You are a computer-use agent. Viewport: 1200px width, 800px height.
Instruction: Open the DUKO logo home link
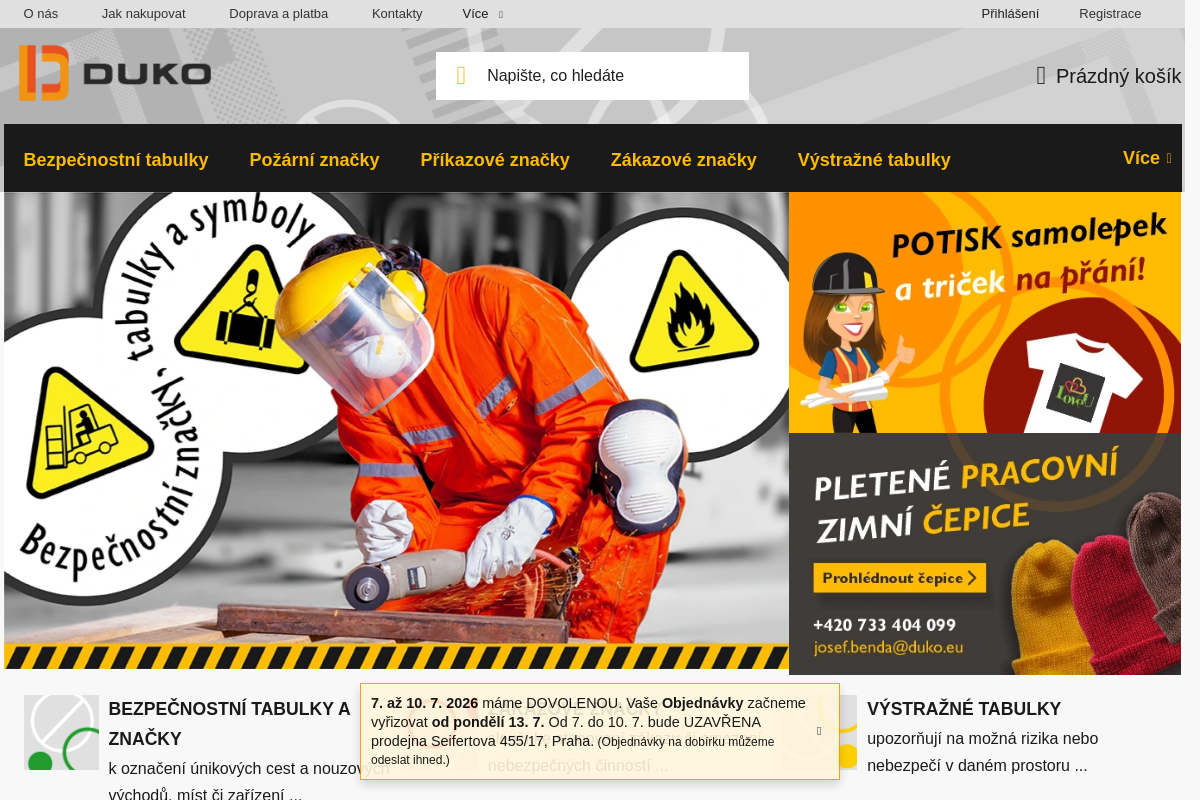(115, 73)
